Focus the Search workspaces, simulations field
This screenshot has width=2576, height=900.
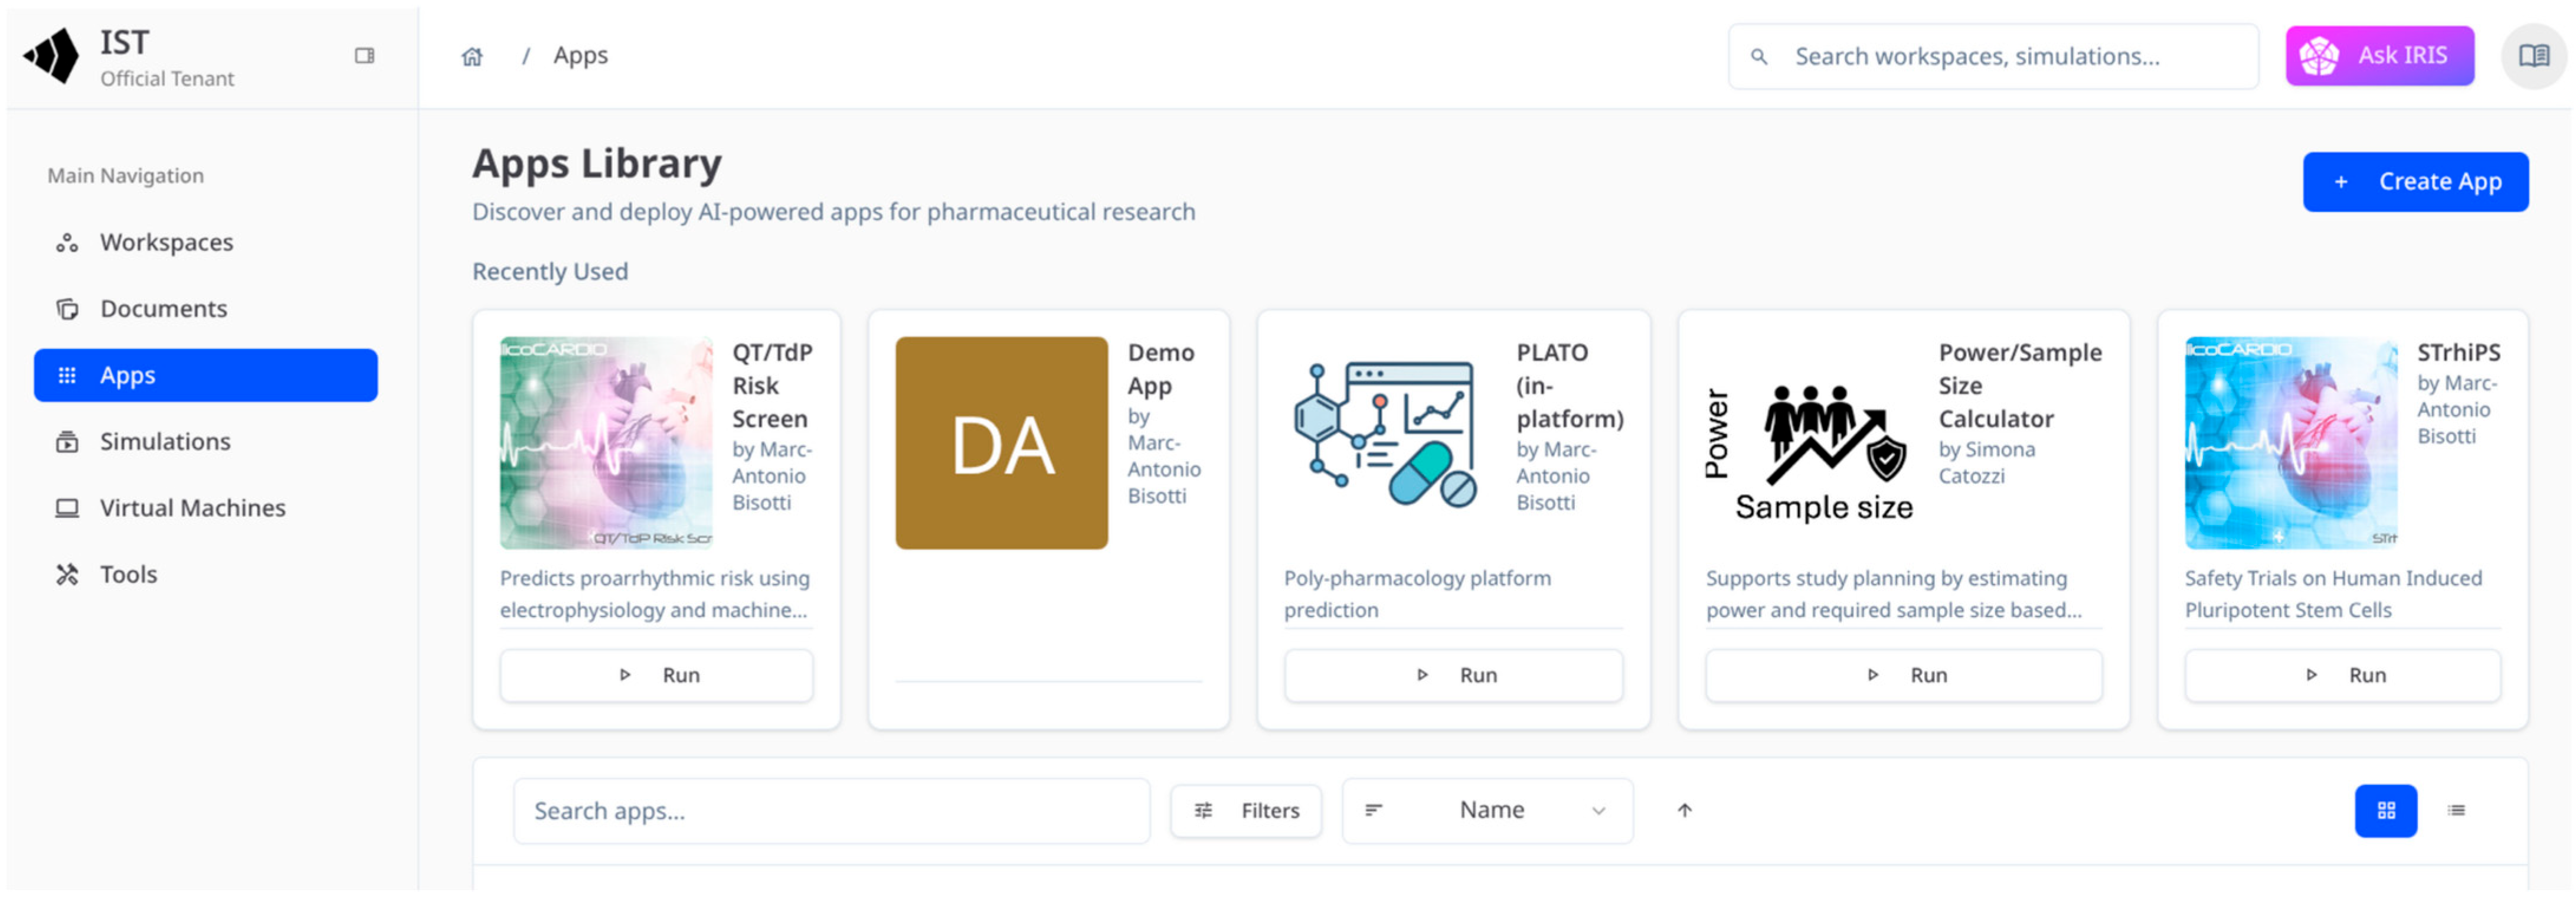pyautogui.click(x=1992, y=57)
